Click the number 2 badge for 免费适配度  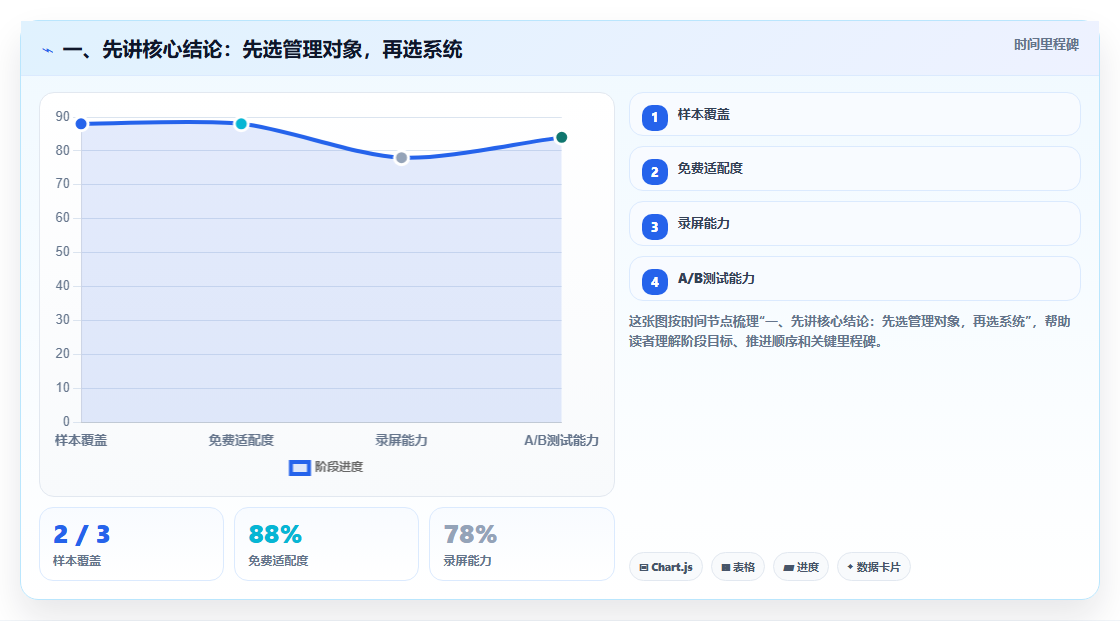(x=654, y=172)
